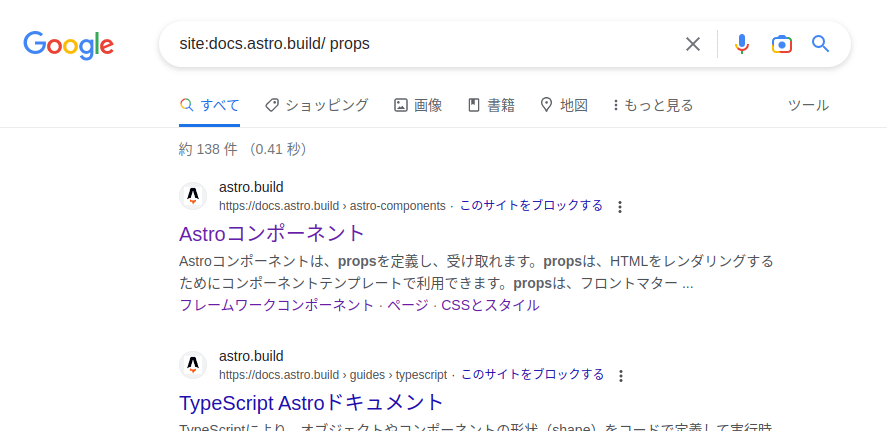Block site link on typescript result
This screenshot has height=431, width=887.
tap(532, 374)
